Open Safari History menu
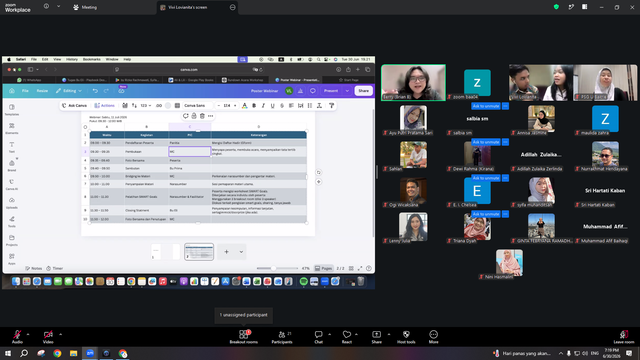This screenshot has height=360, width=640. [72, 59]
